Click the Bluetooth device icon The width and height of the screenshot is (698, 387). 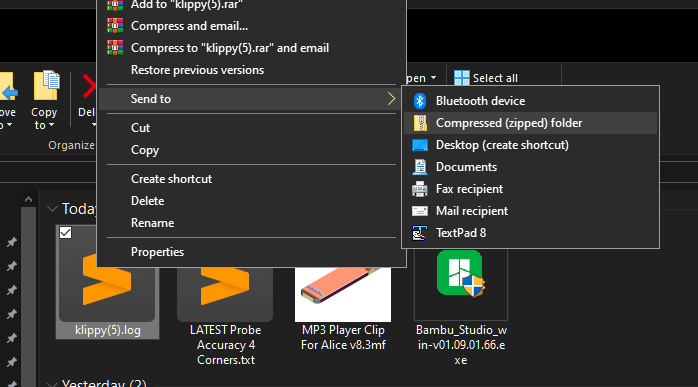click(x=420, y=101)
